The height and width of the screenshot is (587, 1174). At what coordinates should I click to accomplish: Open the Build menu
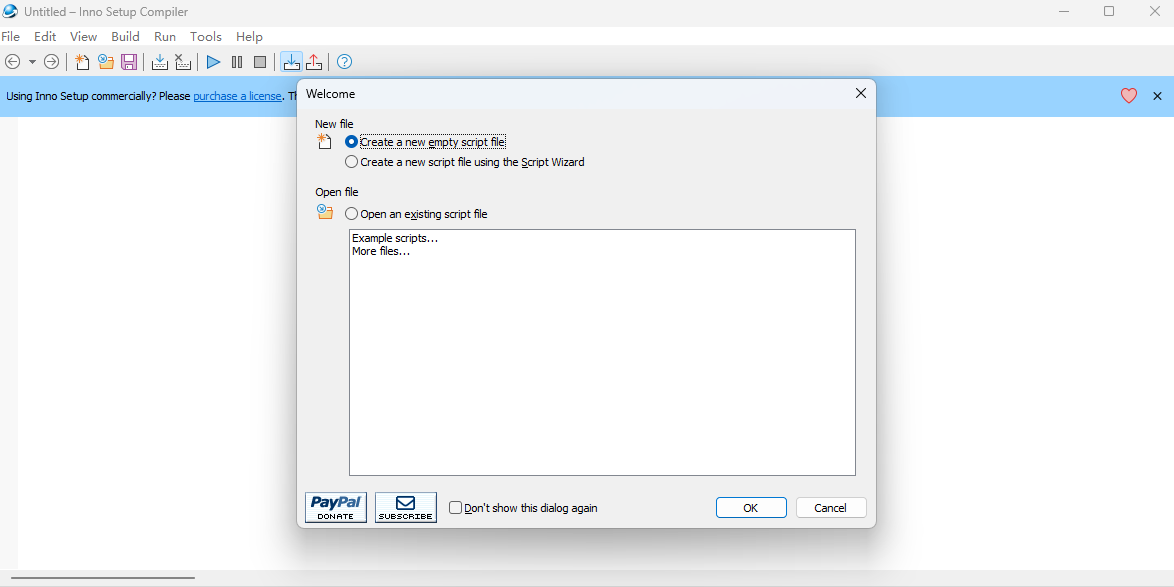coord(125,36)
